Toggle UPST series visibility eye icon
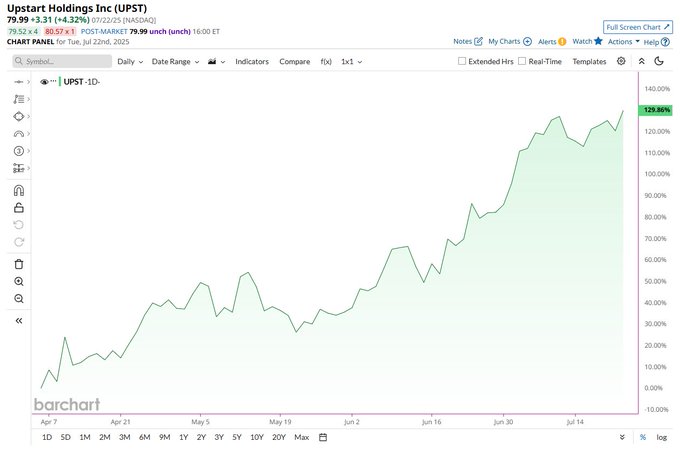This screenshot has height=449, width=680. tap(44, 82)
